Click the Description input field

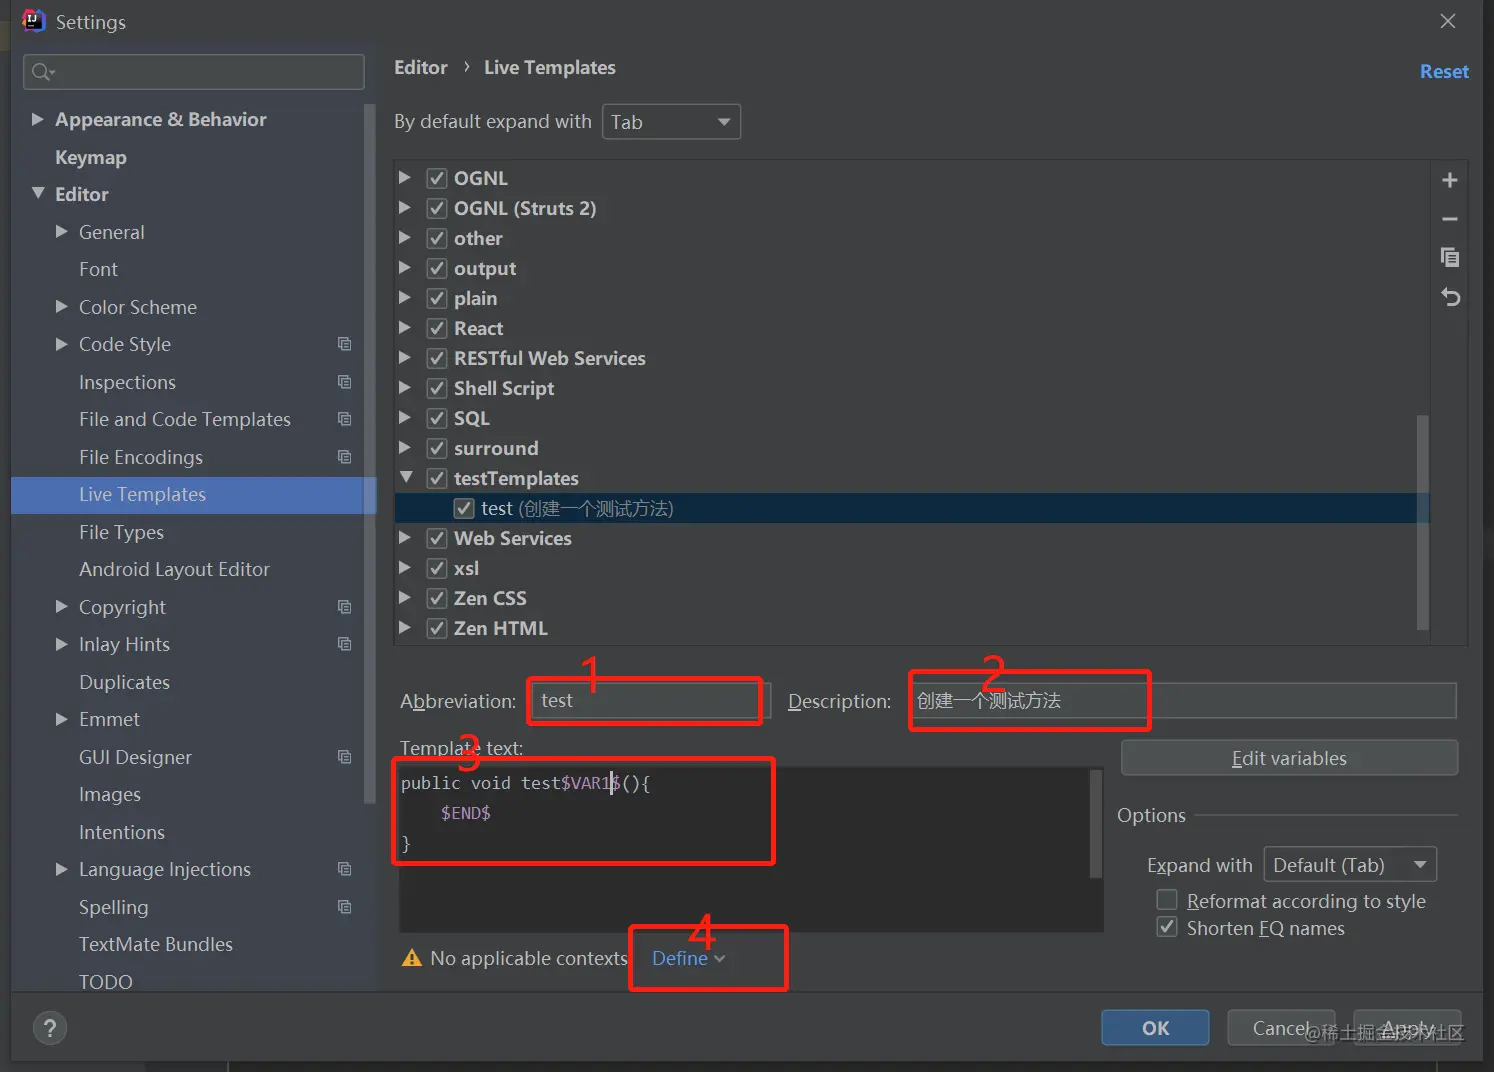click(1184, 701)
